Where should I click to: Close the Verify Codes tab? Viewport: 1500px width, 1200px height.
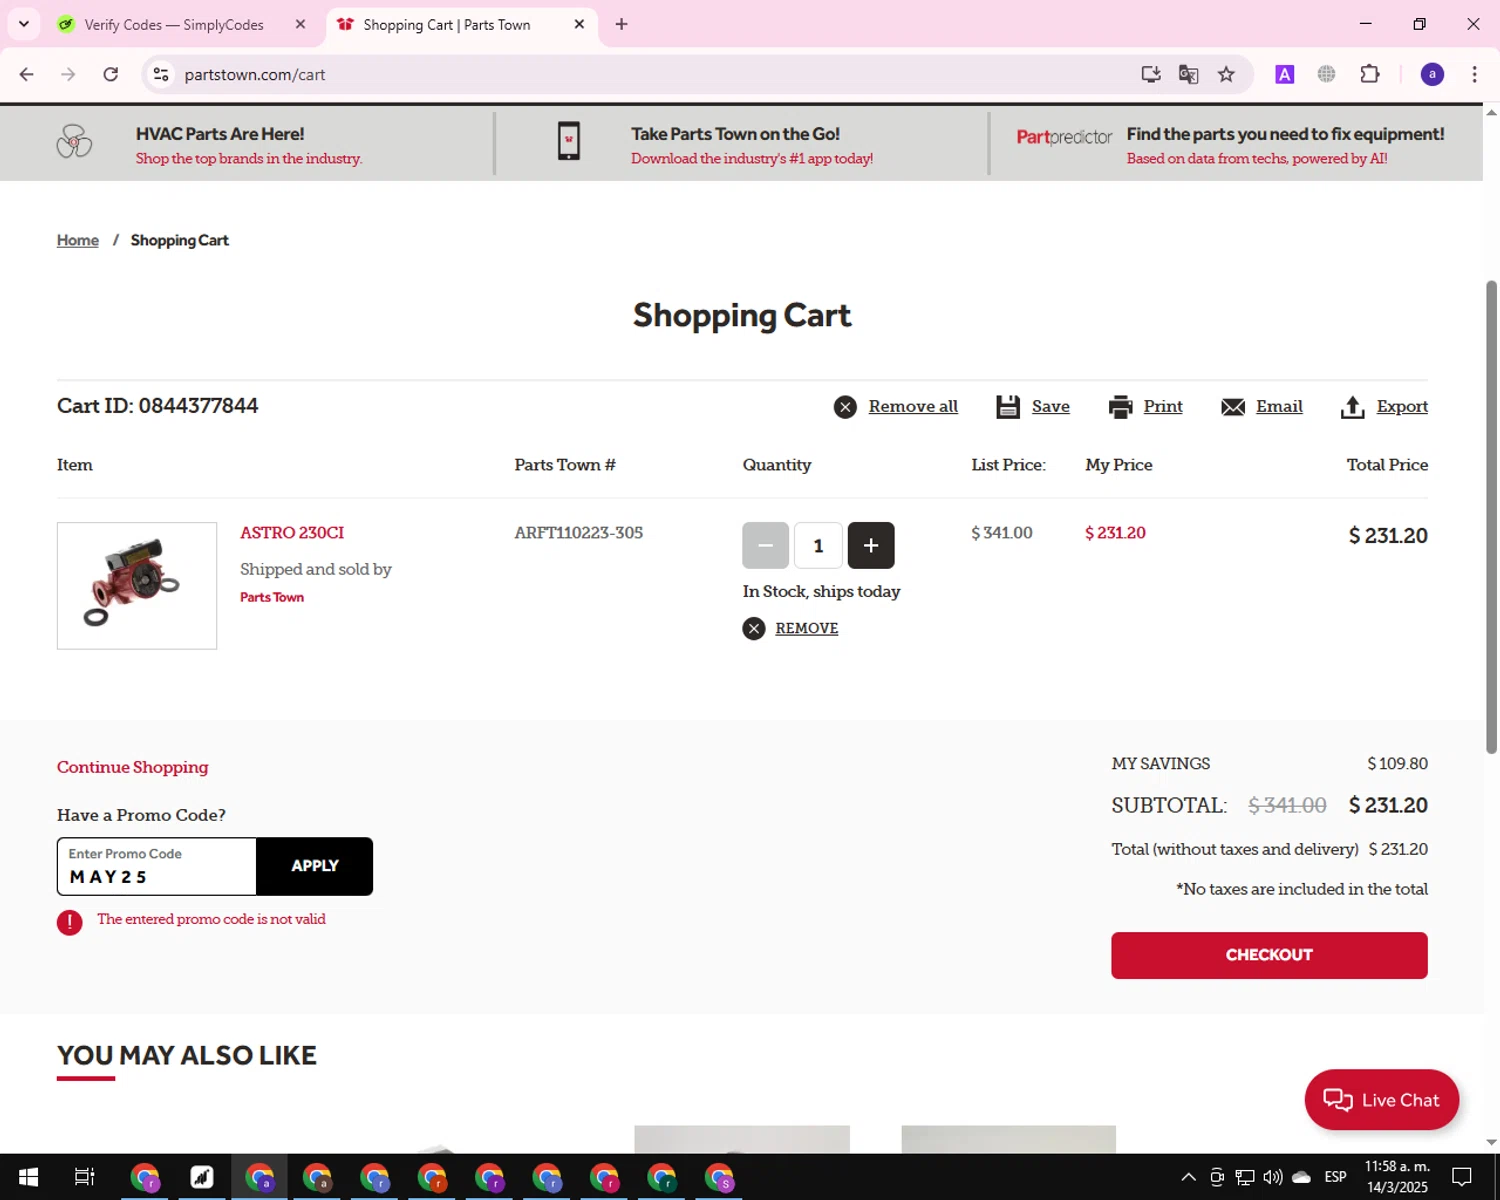(300, 25)
